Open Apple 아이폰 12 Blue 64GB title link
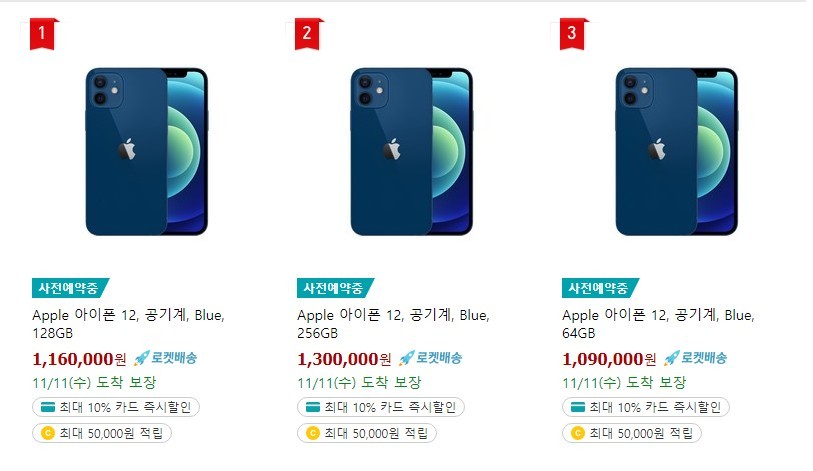813x471 pixels. click(658, 324)
